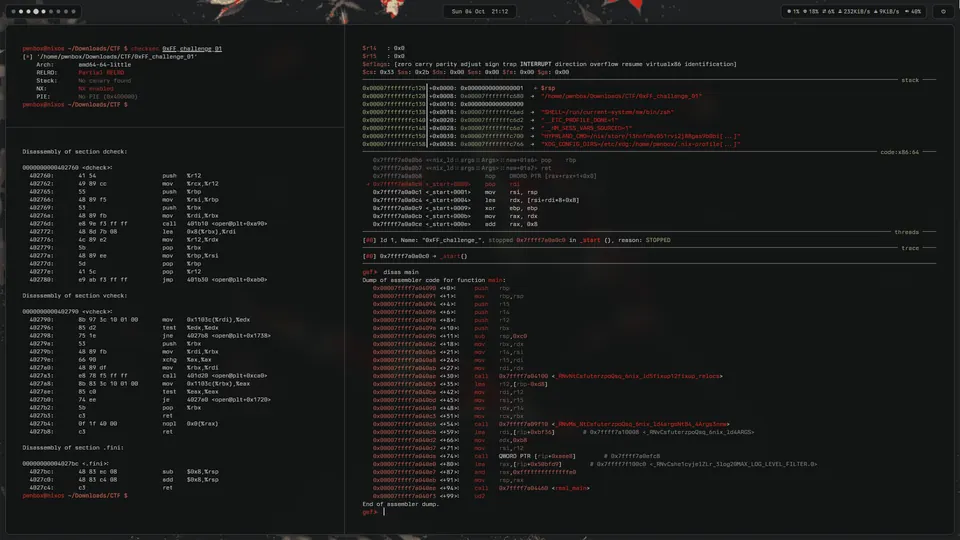Click the XDG_CONFIG_DIRS stack string
This screenshot has width=960, height=540.
[x=640, y=144]
